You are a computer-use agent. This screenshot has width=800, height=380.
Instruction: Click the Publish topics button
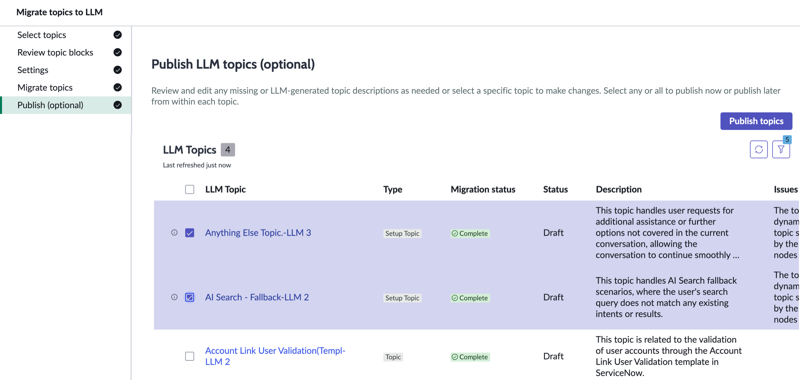pos(756,121)
